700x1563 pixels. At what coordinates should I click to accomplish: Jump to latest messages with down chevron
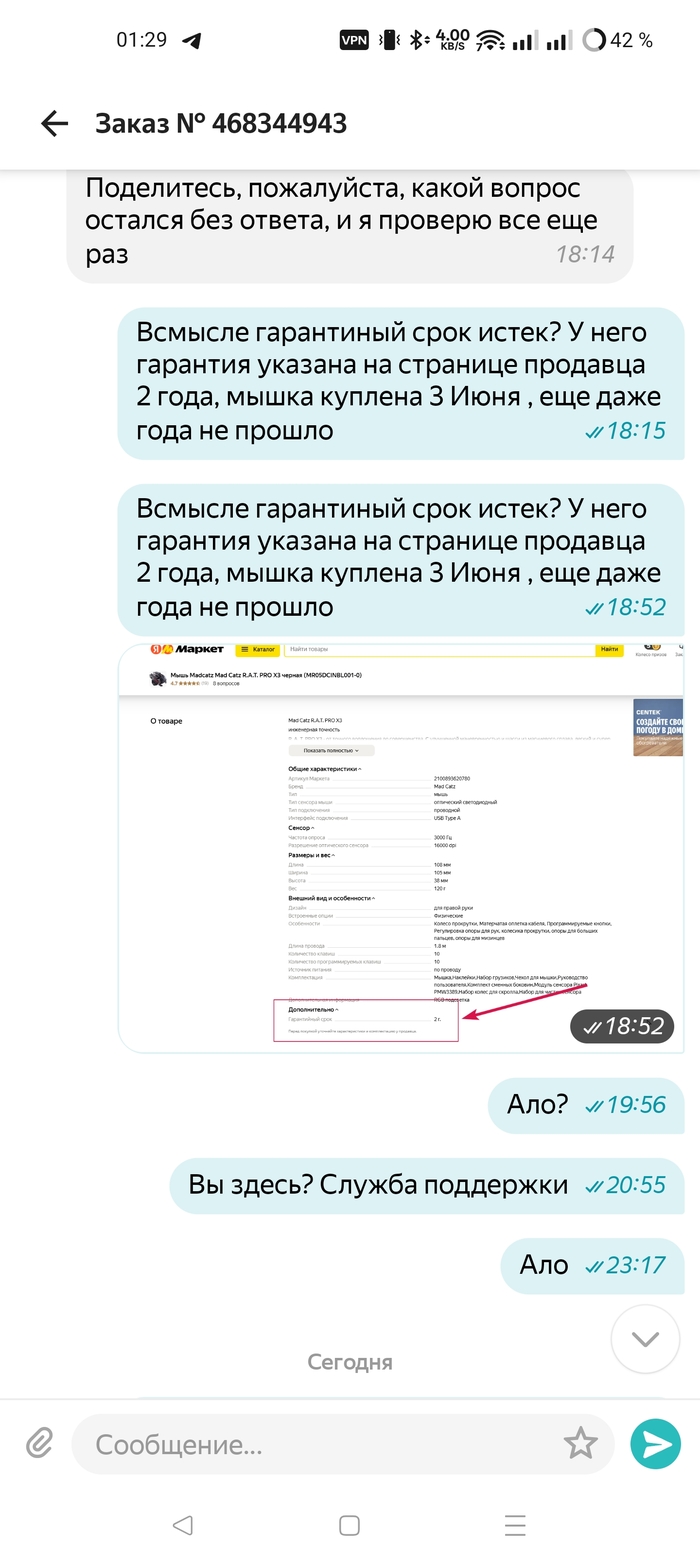click(x=645, y=1339)
